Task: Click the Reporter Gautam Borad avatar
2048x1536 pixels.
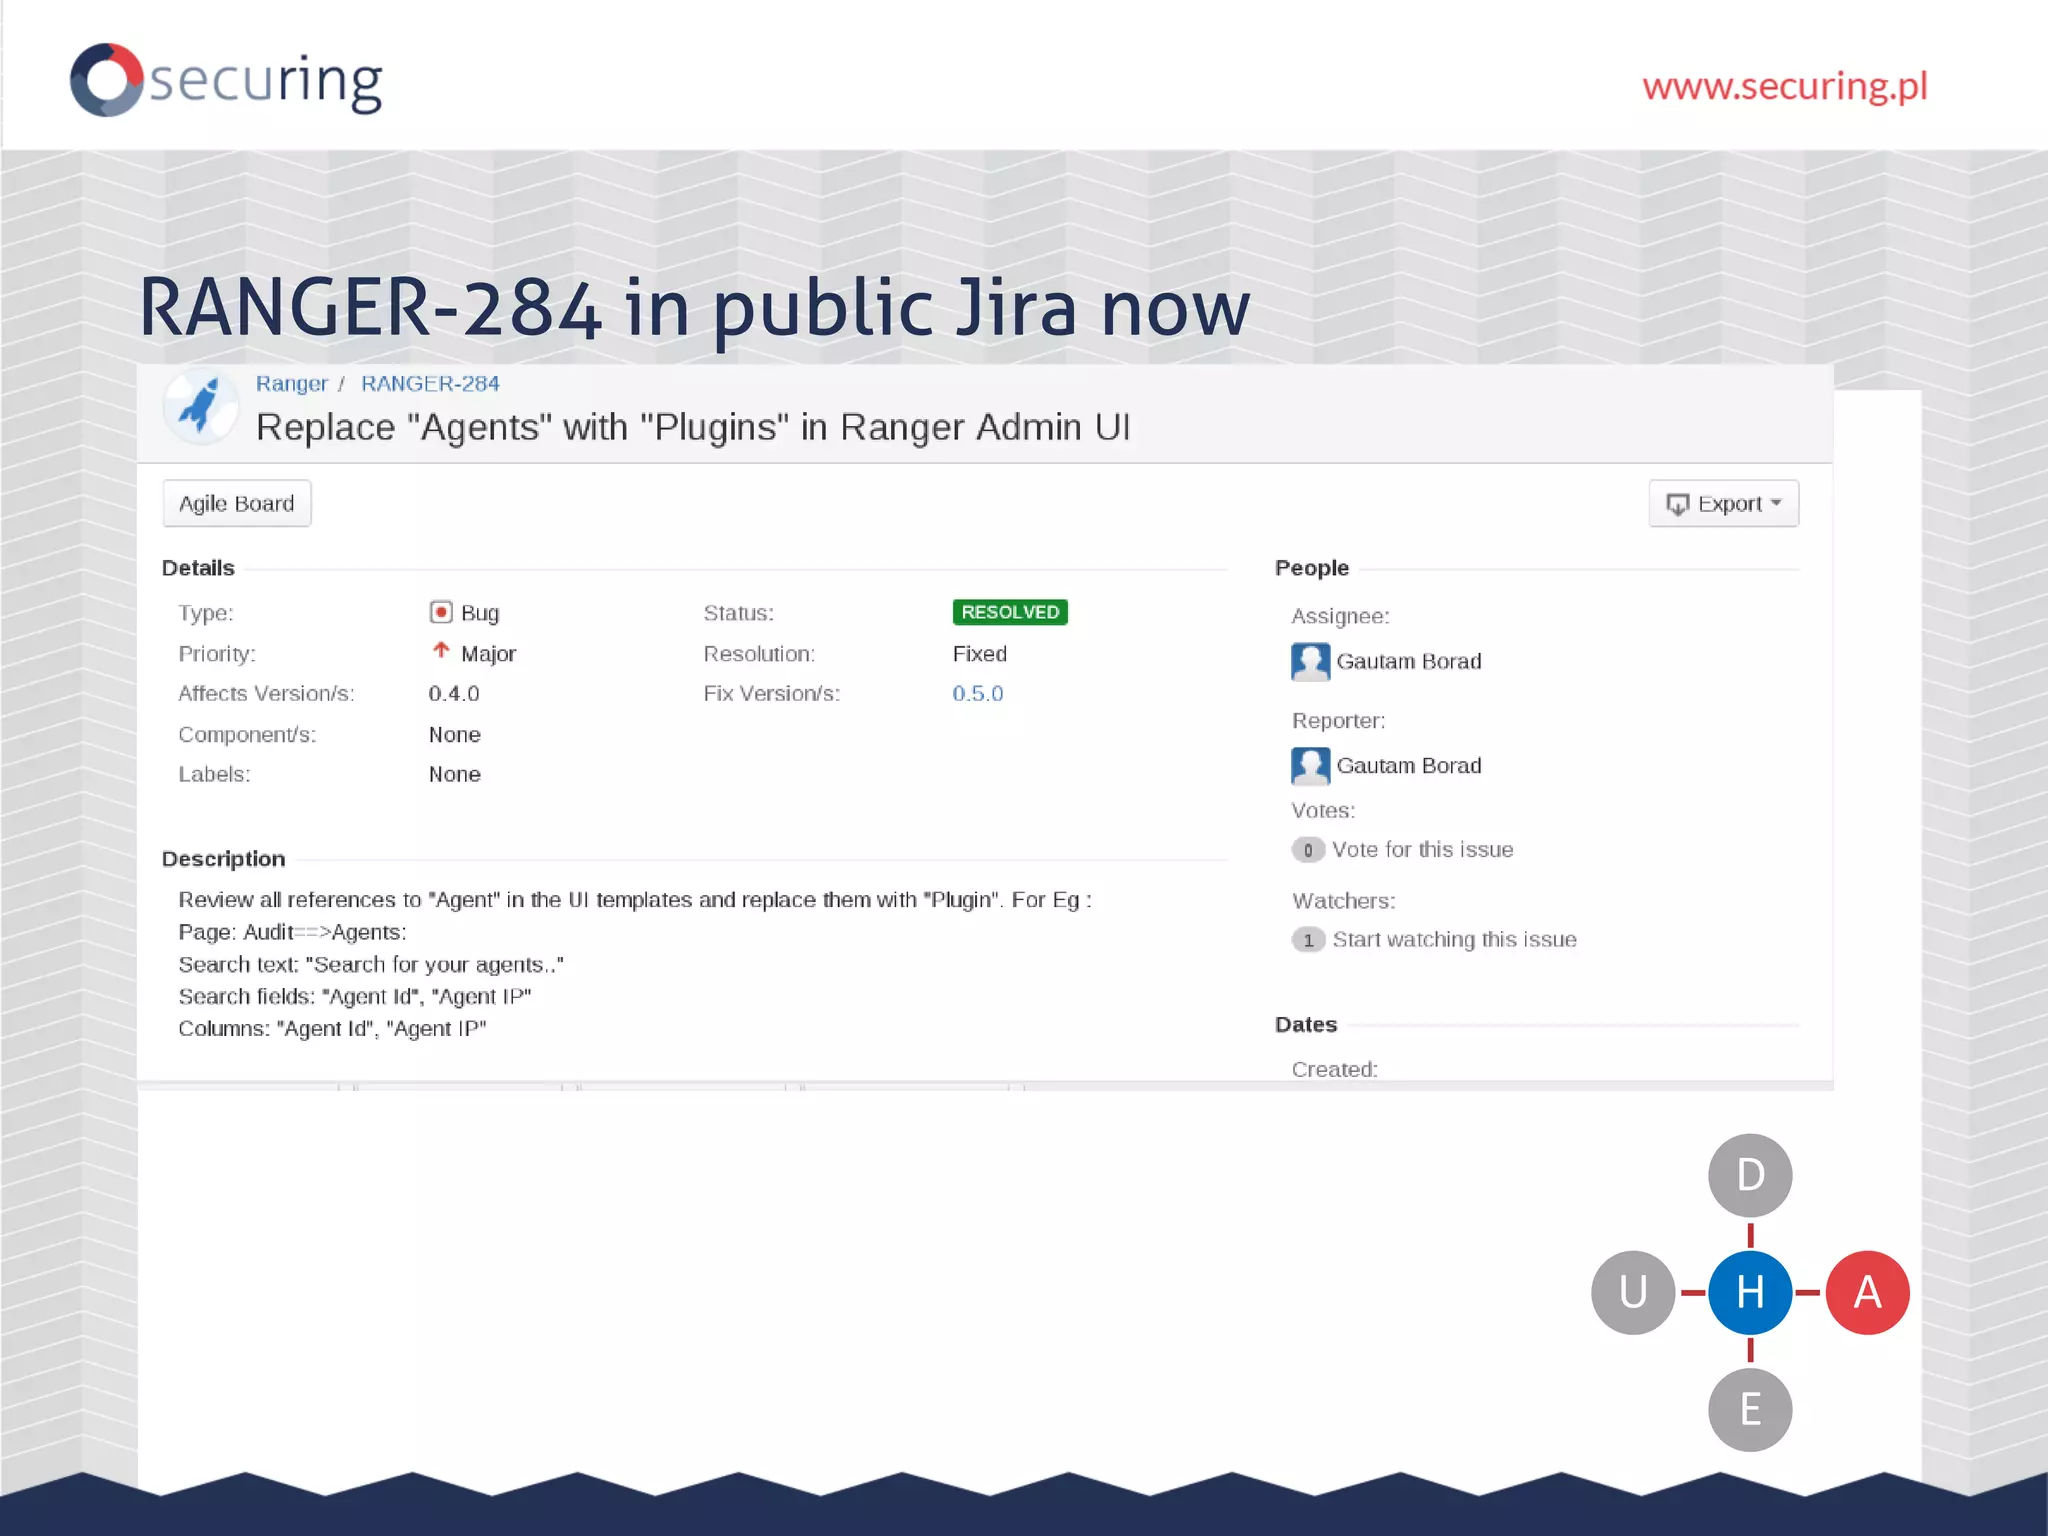Action: pos(1310,766)
